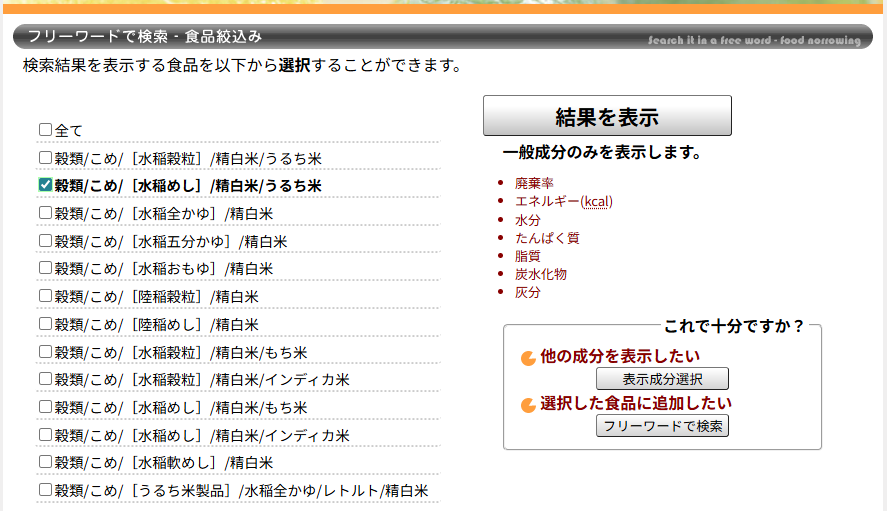Click 一般成分のみを表示します。 text
Screen dimensions: 887x511
point(603,152)
